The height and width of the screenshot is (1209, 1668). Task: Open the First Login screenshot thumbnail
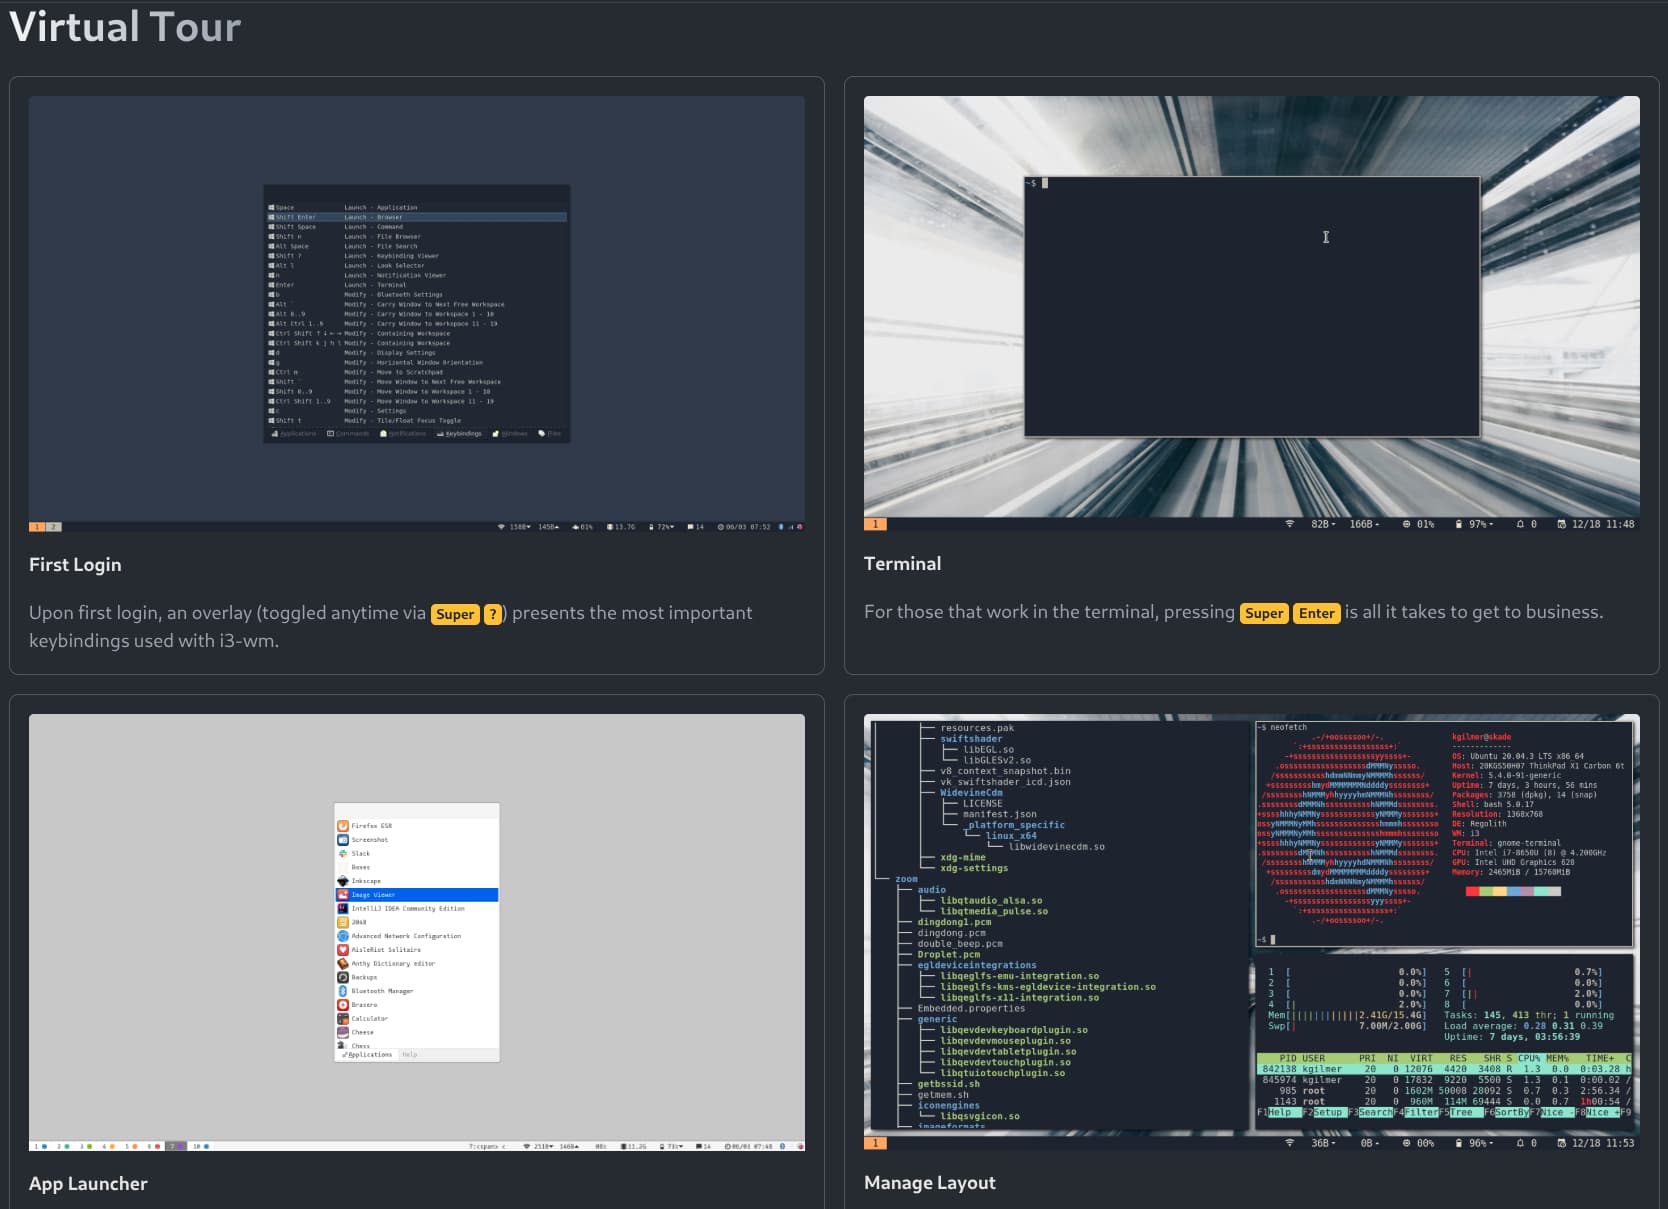pyautogui.click(x=417, y=314)
